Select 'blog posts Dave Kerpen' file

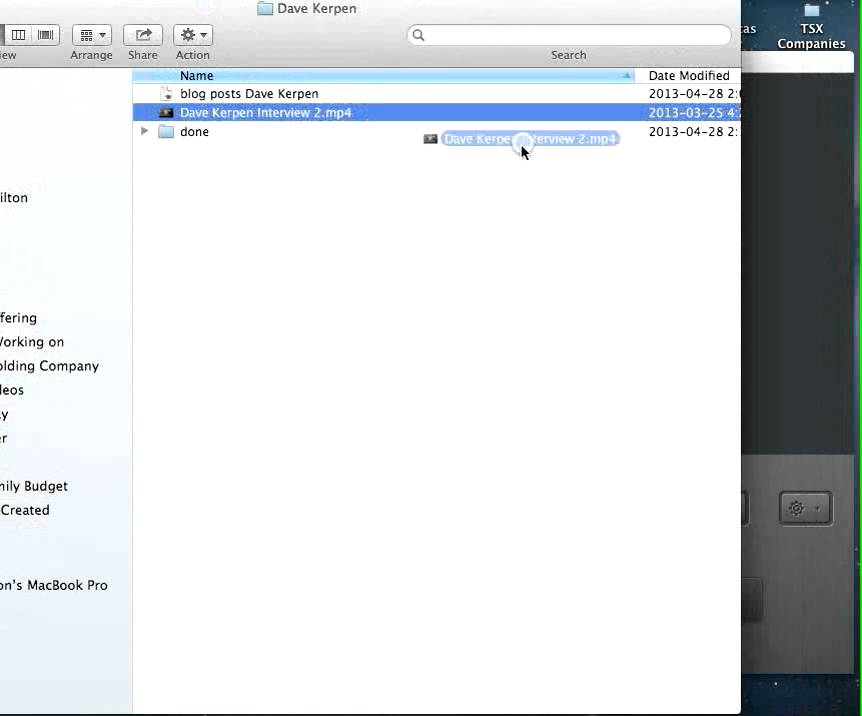click(x=249, y=94)
